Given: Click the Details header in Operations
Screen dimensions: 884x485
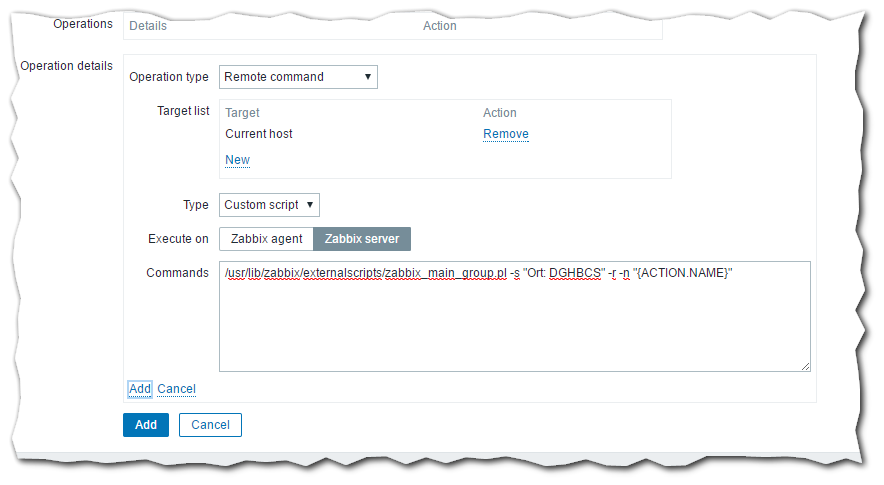Looking at the screenshot, I should pos(147,26).
